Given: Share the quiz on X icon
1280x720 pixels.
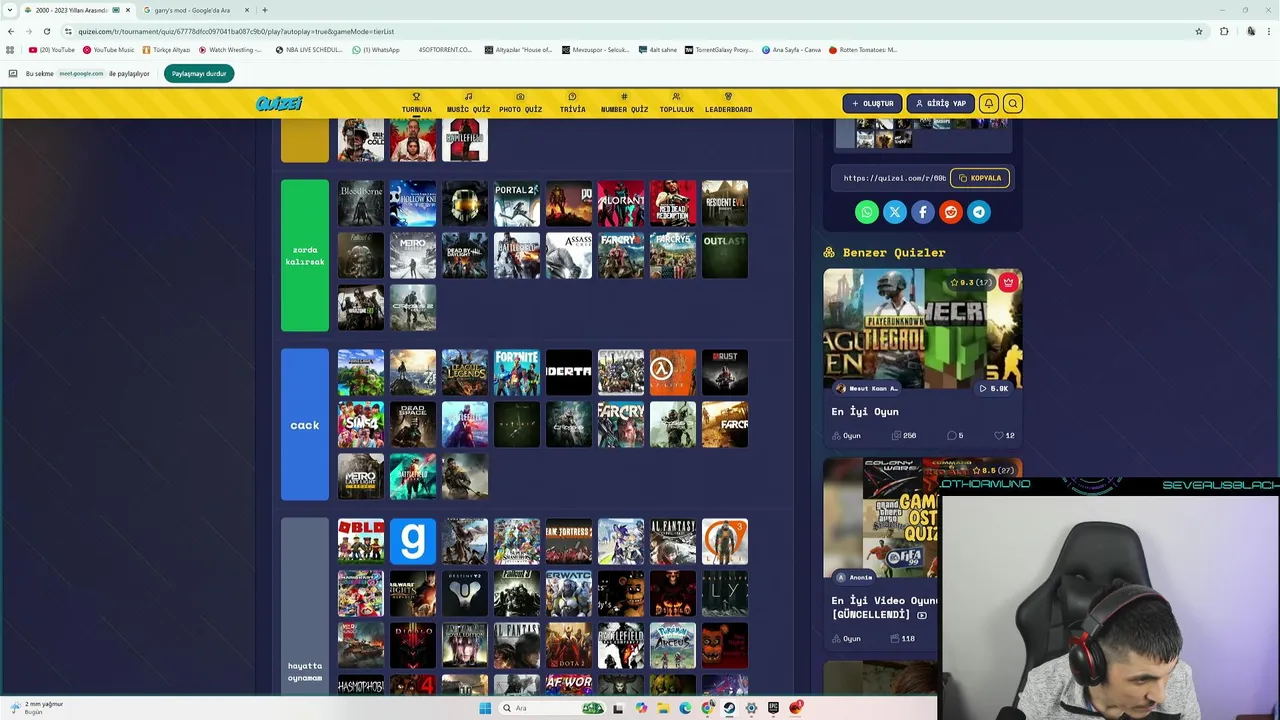Looking at the screenshot, I should pyautogui.click(x=895, y=212).
